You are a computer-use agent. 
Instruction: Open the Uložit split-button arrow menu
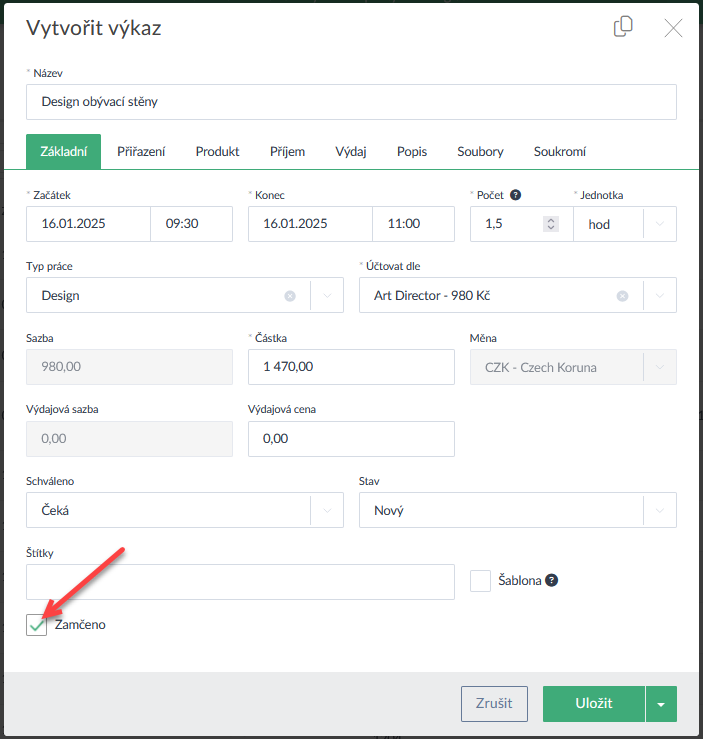pyautogui.click(x=661, y=703)
